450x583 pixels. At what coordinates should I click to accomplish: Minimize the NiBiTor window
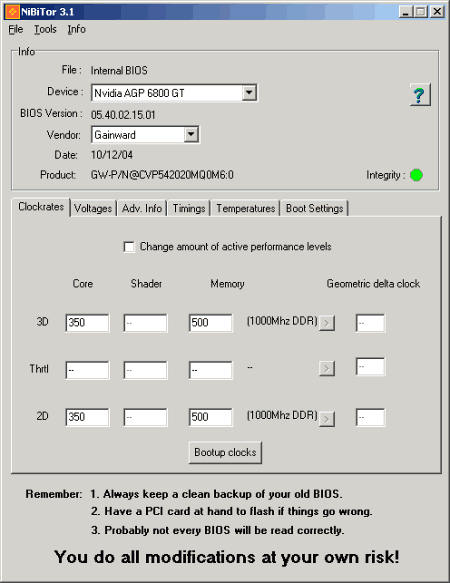click(405, 12)
